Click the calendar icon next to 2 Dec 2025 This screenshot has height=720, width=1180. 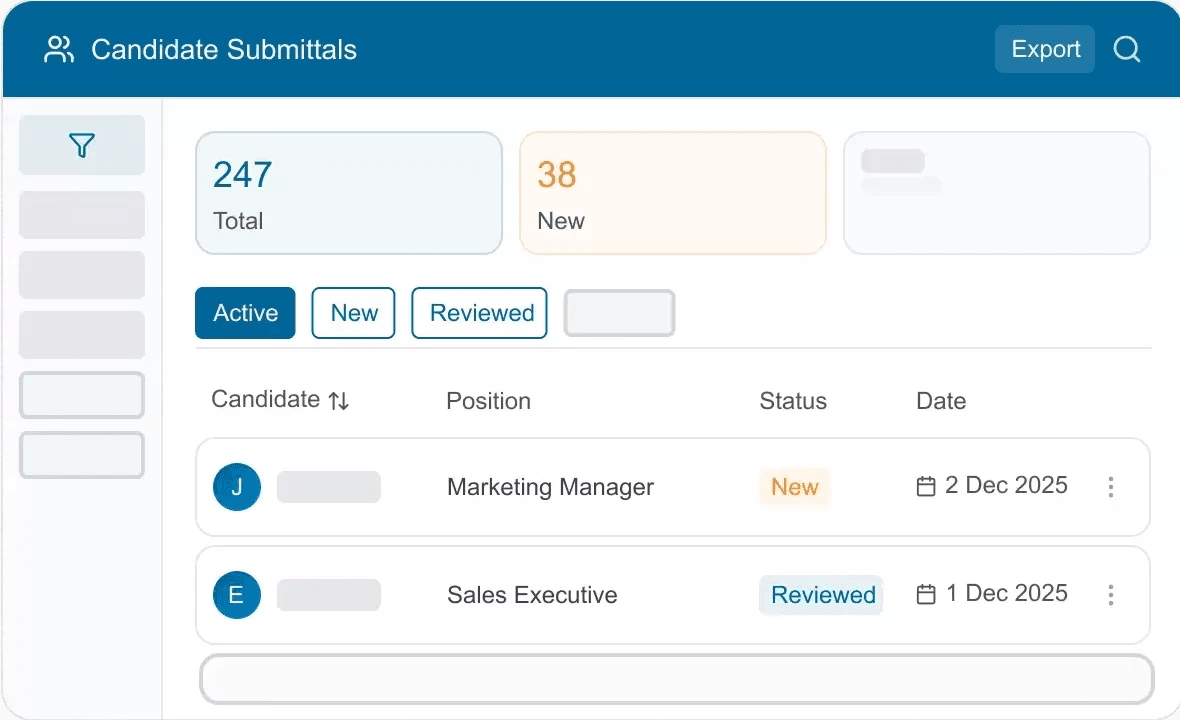926,486
